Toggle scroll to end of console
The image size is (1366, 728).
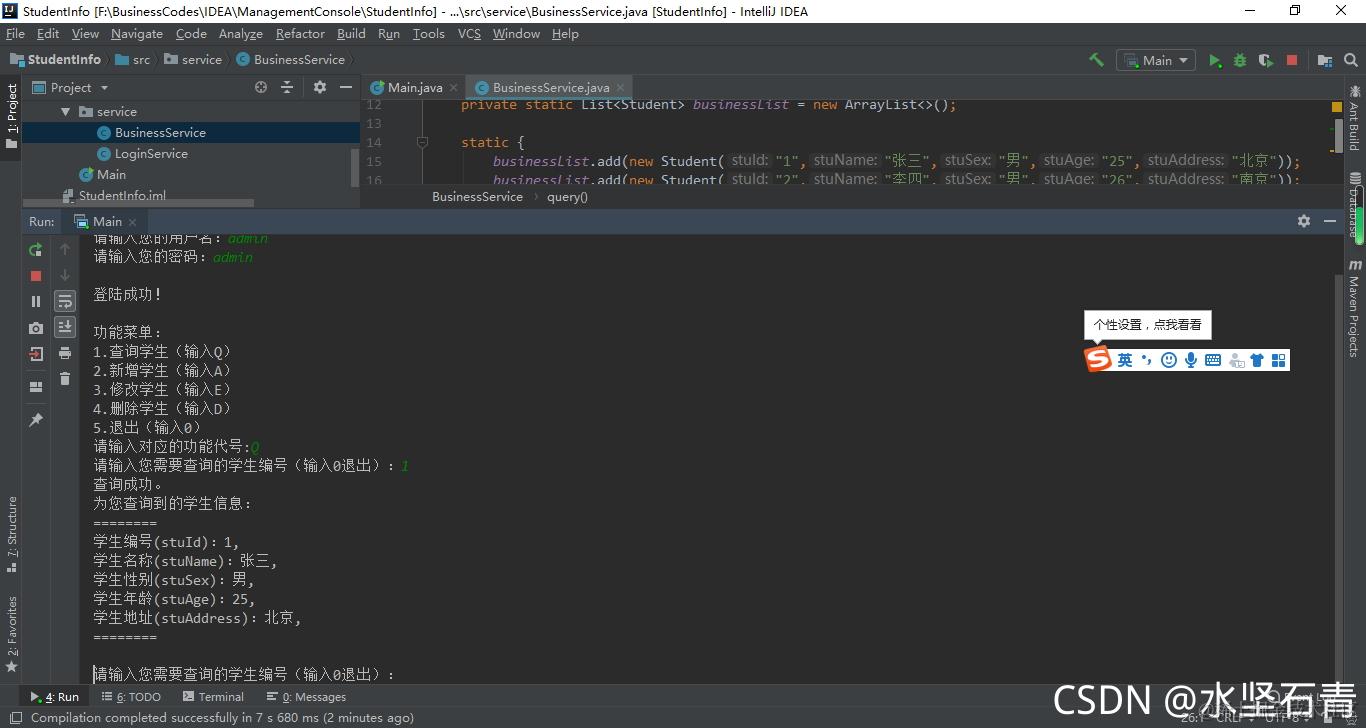click(x=65, y=327)
